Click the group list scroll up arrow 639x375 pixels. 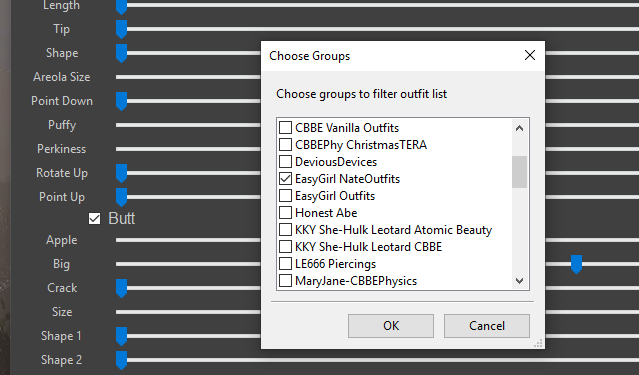(x=519, y=128)
